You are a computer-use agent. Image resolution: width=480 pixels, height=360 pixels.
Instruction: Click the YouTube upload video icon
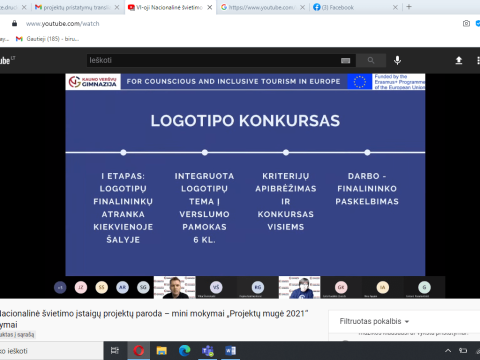pos(459,60)
